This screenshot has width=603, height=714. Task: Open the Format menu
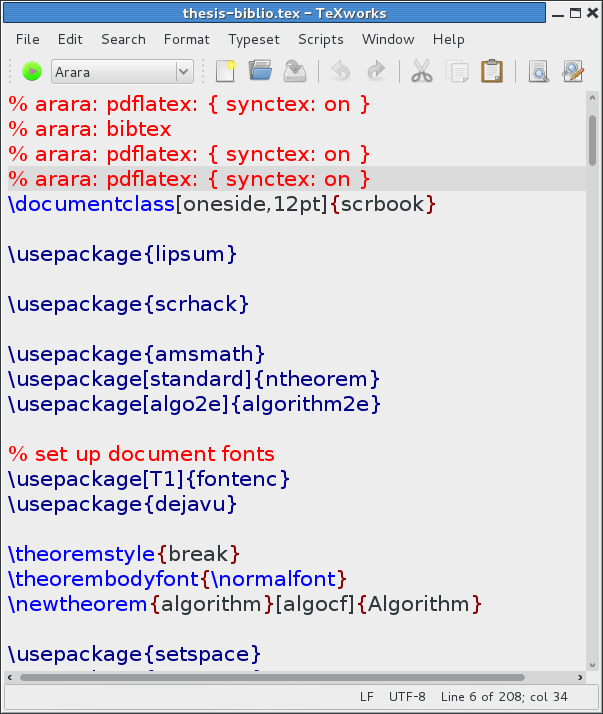tap(187, 39)
